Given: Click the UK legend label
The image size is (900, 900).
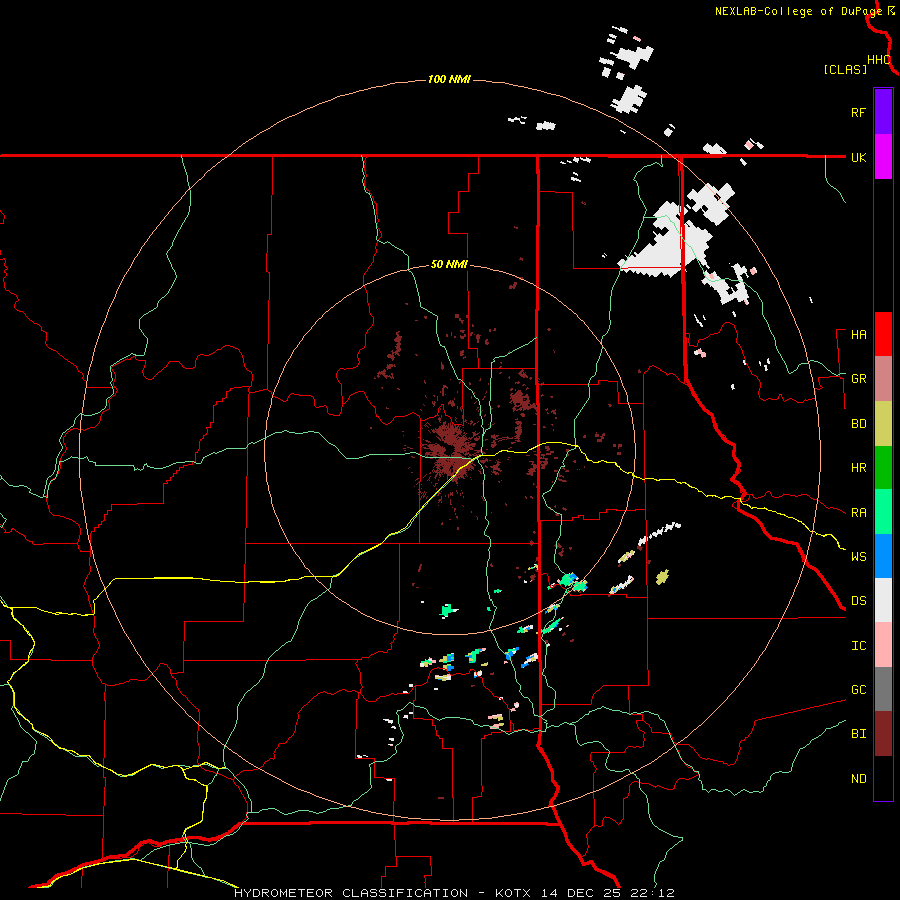Looking at the screenshot, I should coord(858,157).
